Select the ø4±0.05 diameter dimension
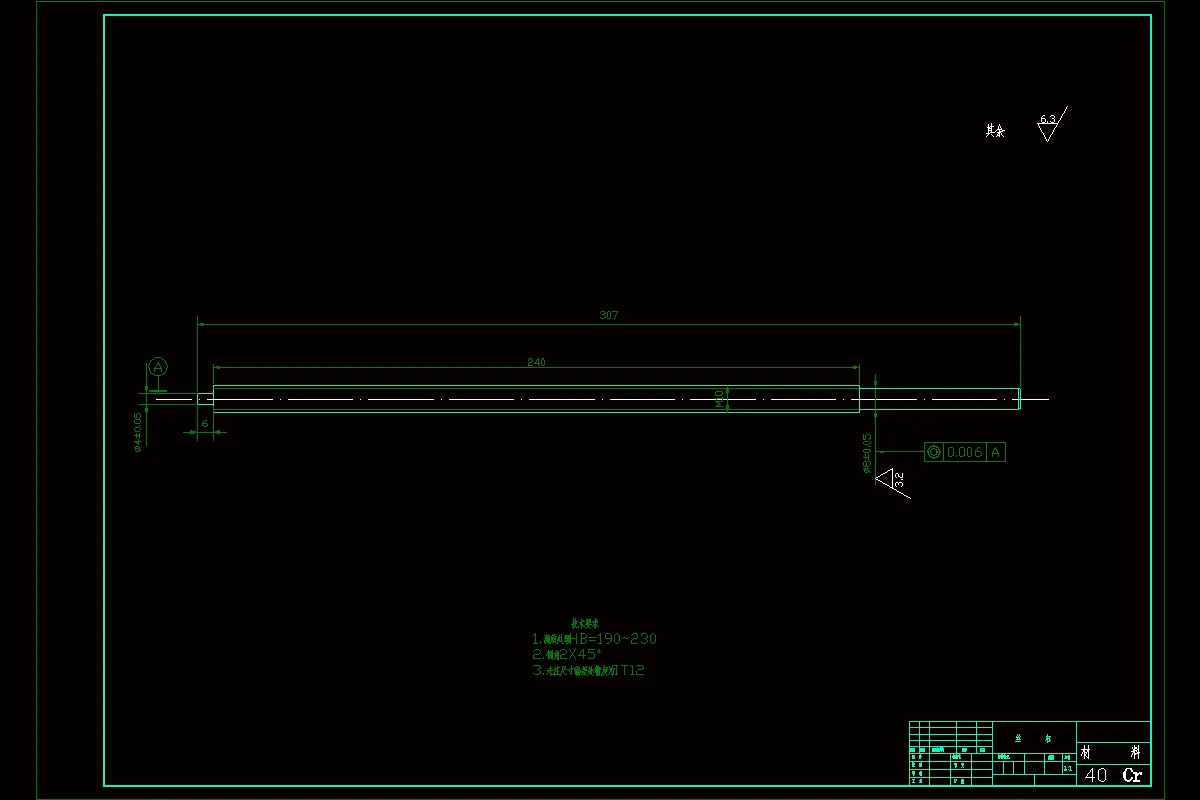The width and height of the screenshot is (1200, 800). tap(138, 431)
